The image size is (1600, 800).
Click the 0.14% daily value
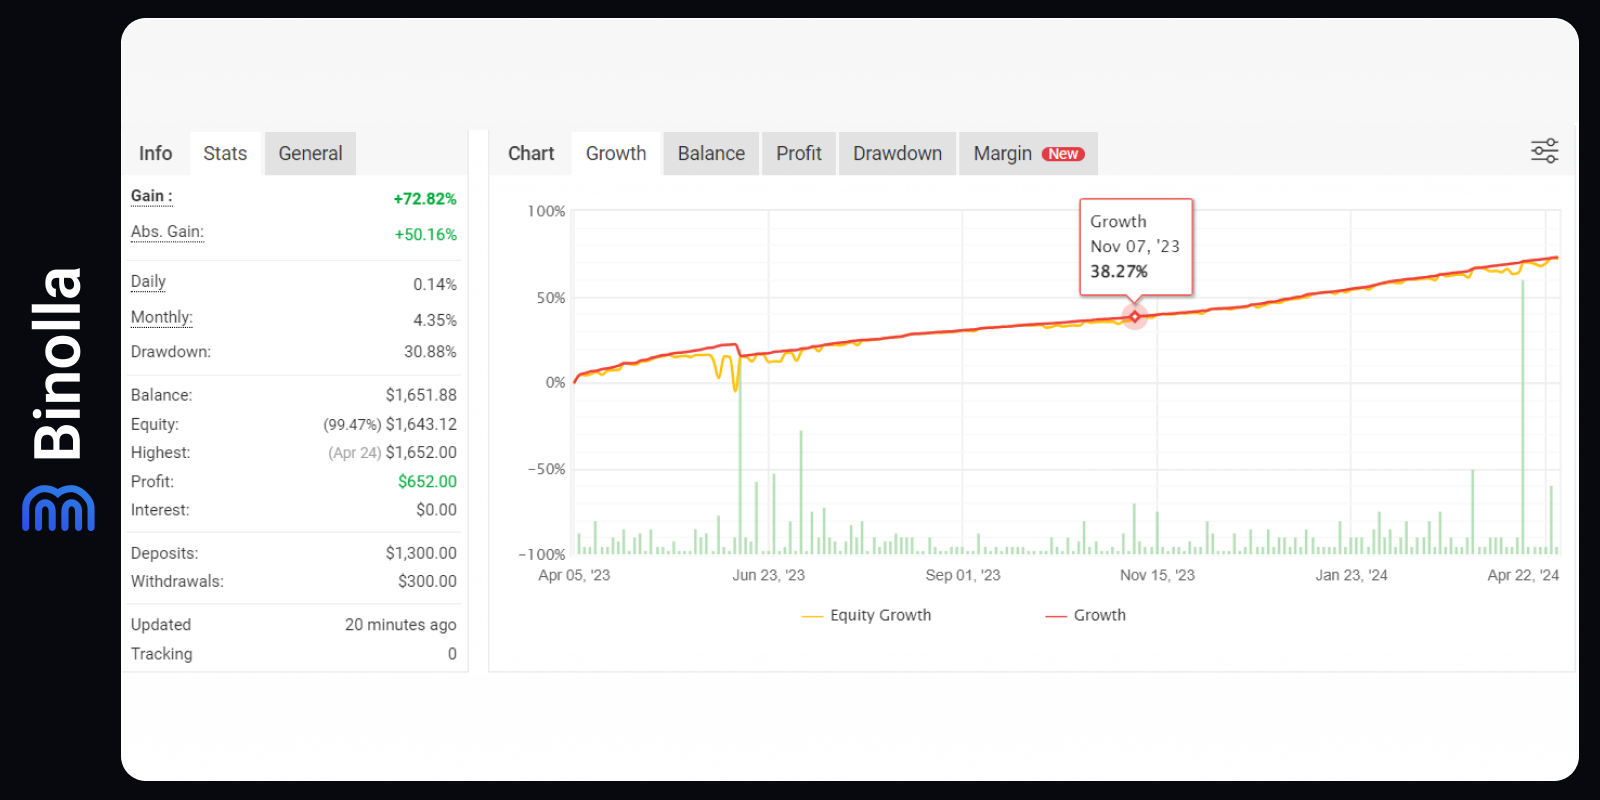[x=435, y=285]
